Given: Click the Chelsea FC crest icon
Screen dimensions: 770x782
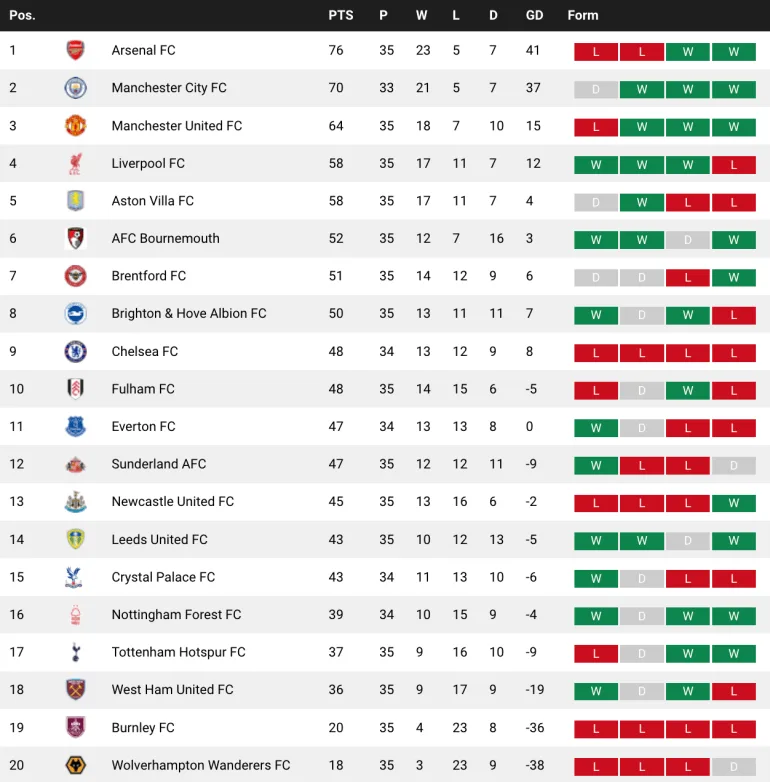Looking at the screenshot, I should (75, 352).
